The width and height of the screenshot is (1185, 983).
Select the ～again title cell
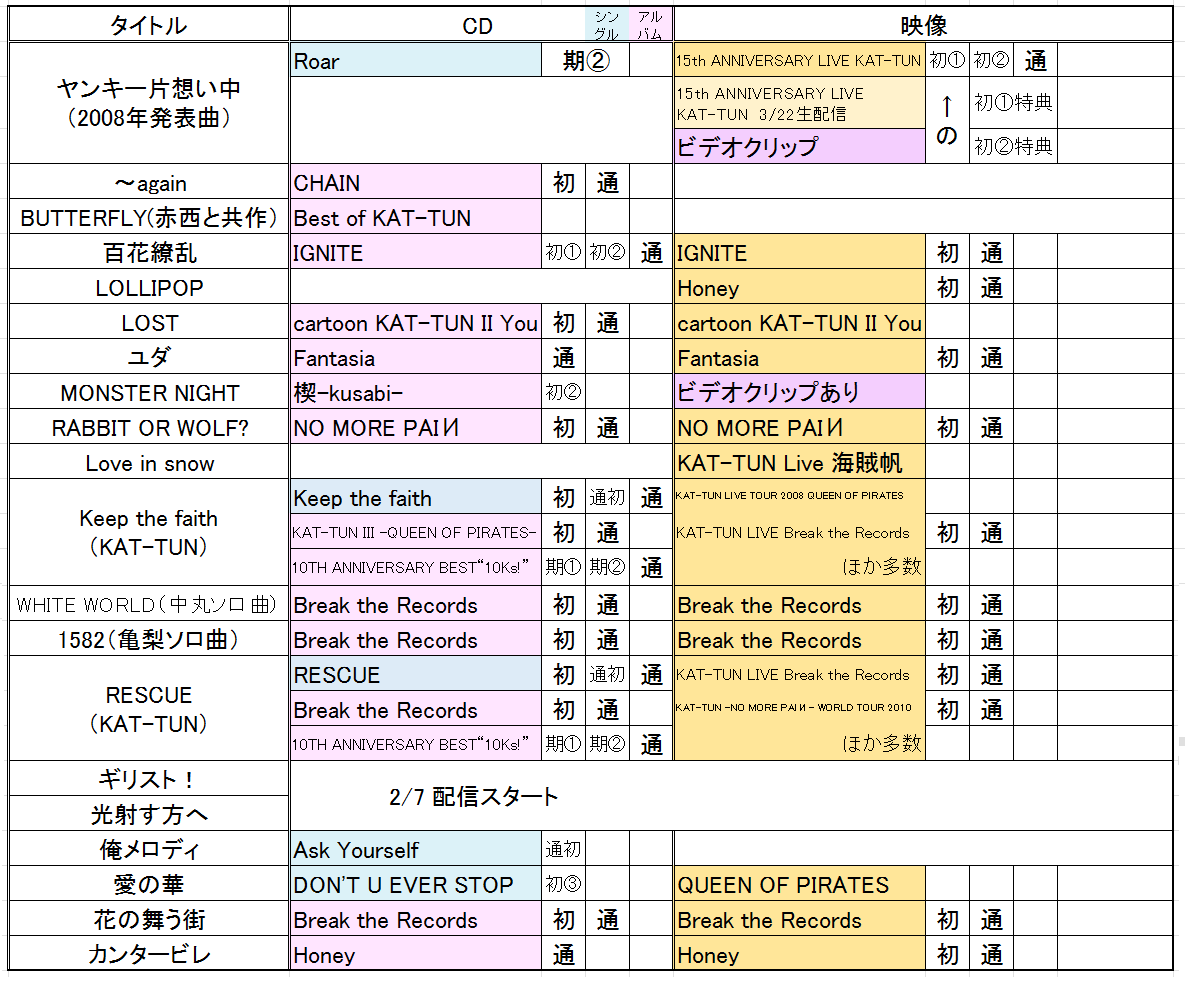[149, 183]
